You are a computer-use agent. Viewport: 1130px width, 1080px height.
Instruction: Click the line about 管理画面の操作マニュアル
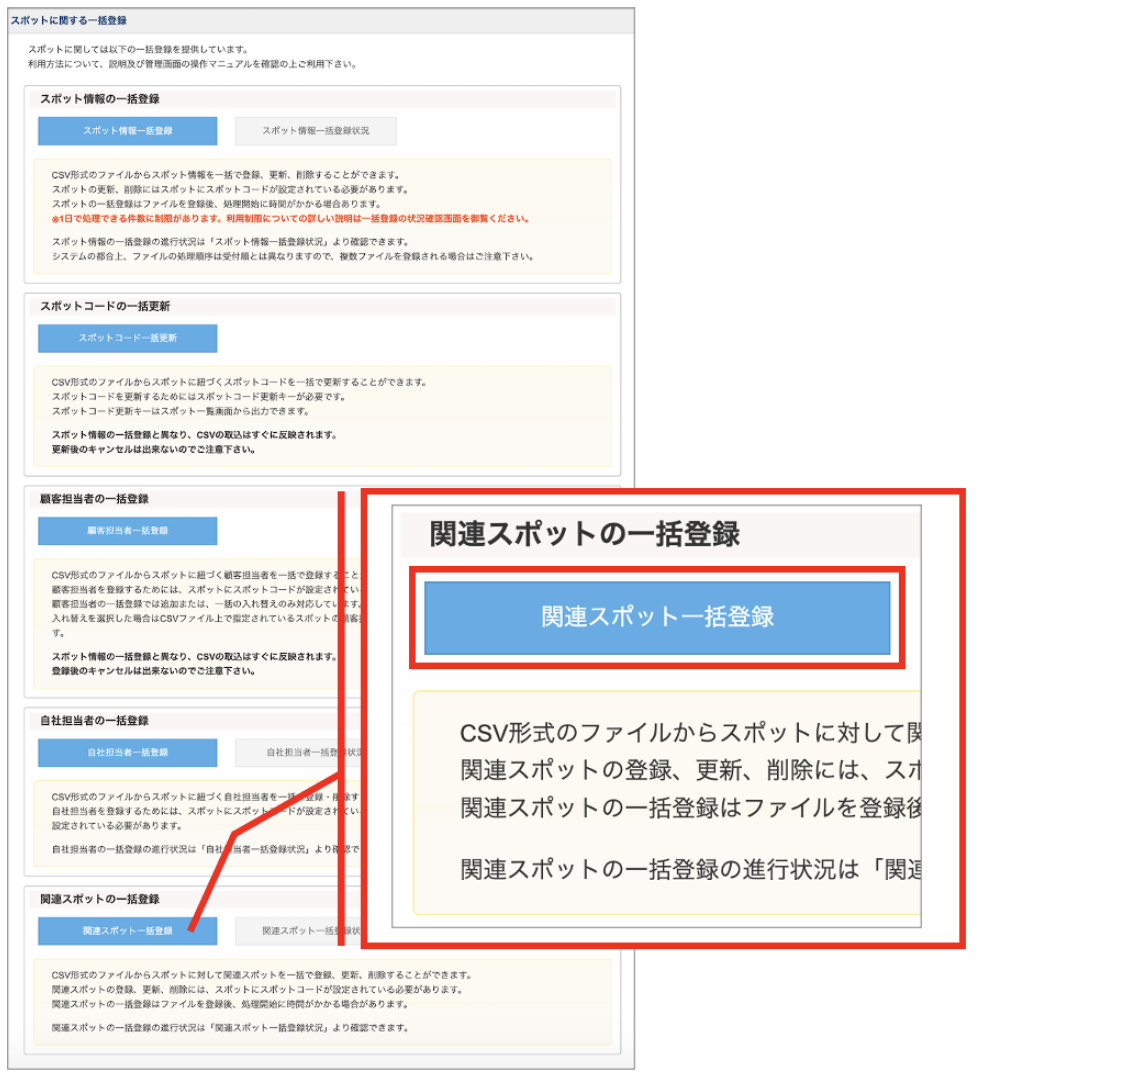click(192, 63)
